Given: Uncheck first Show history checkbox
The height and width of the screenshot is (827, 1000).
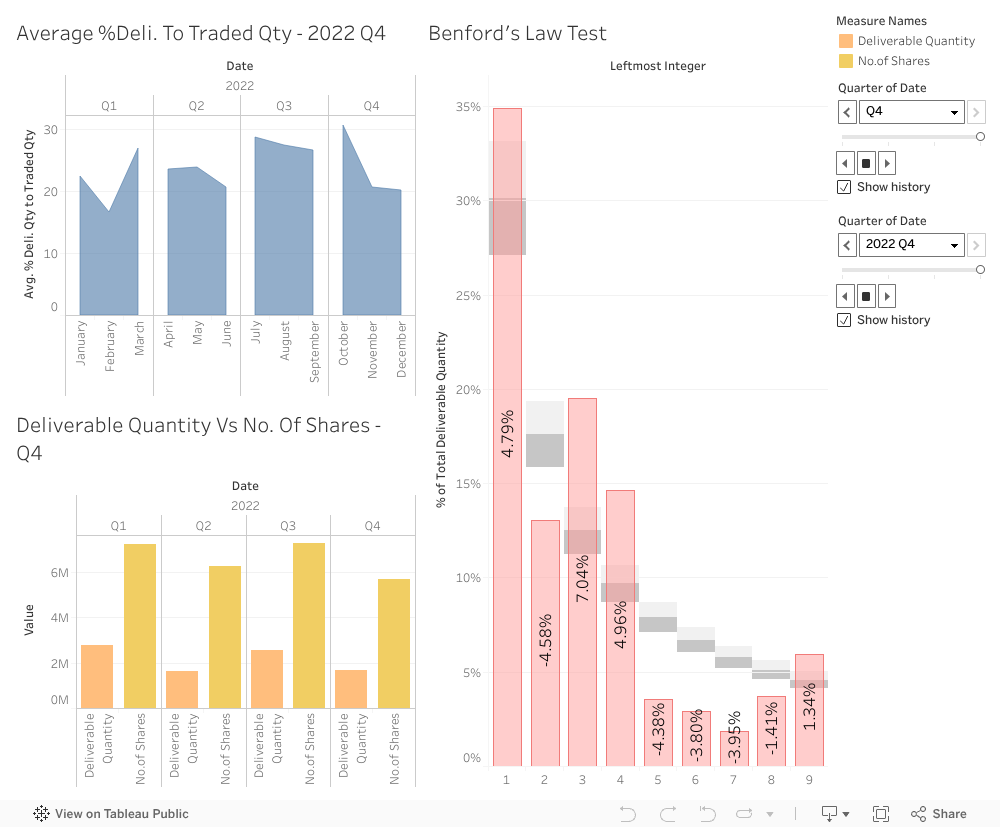Looking at the screenshot, I should pyautogui.click(x=845, y=187).
